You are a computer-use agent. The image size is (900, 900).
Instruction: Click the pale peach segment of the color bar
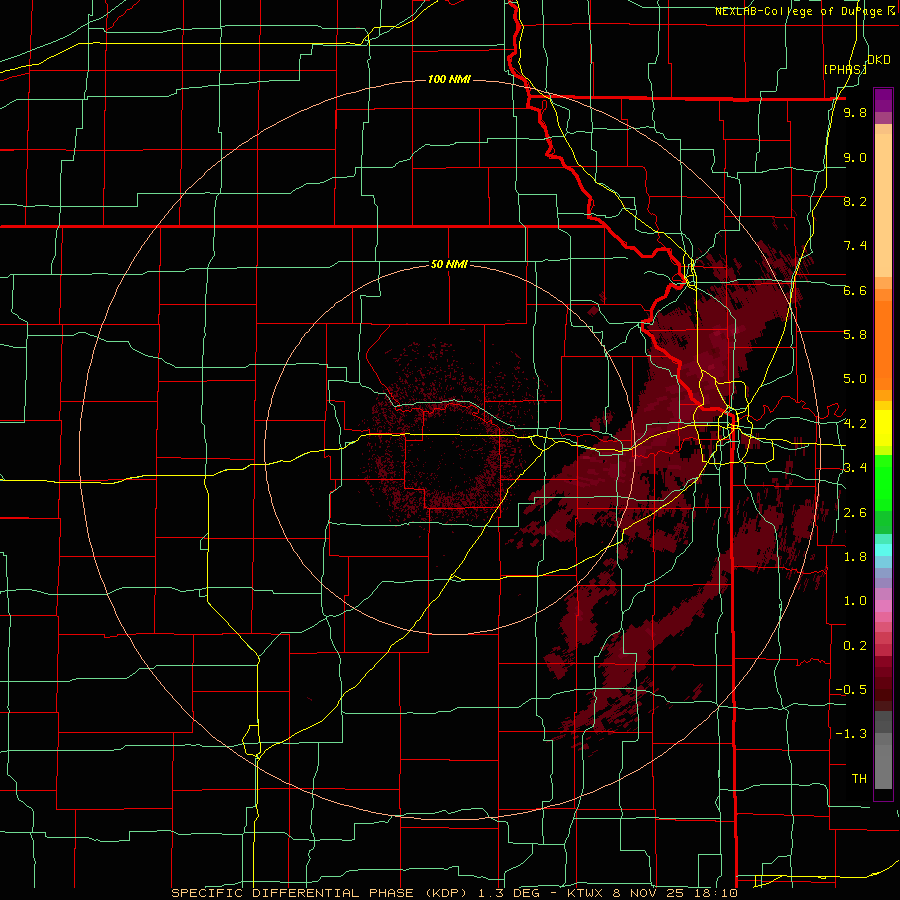pos(883,205)
